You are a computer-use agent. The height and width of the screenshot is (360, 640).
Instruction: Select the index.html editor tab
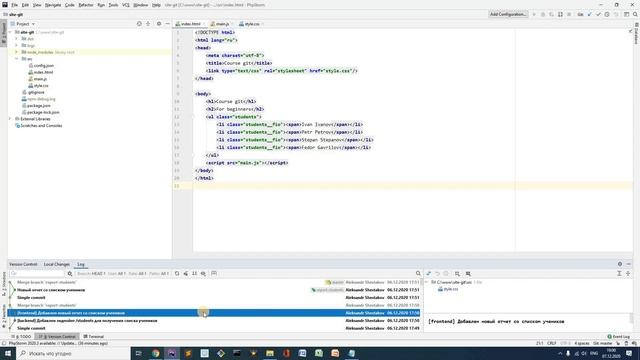click(191, 24)
